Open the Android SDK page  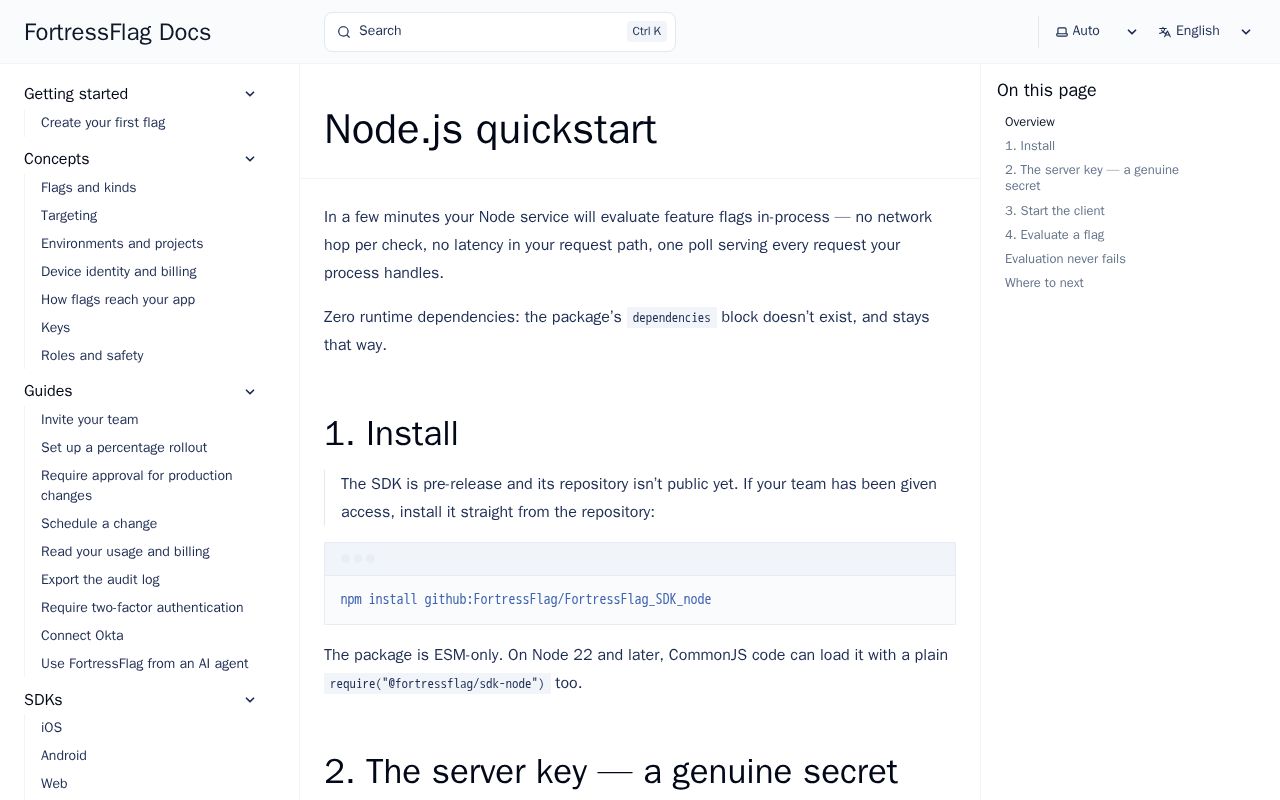[x=64, y=756]
